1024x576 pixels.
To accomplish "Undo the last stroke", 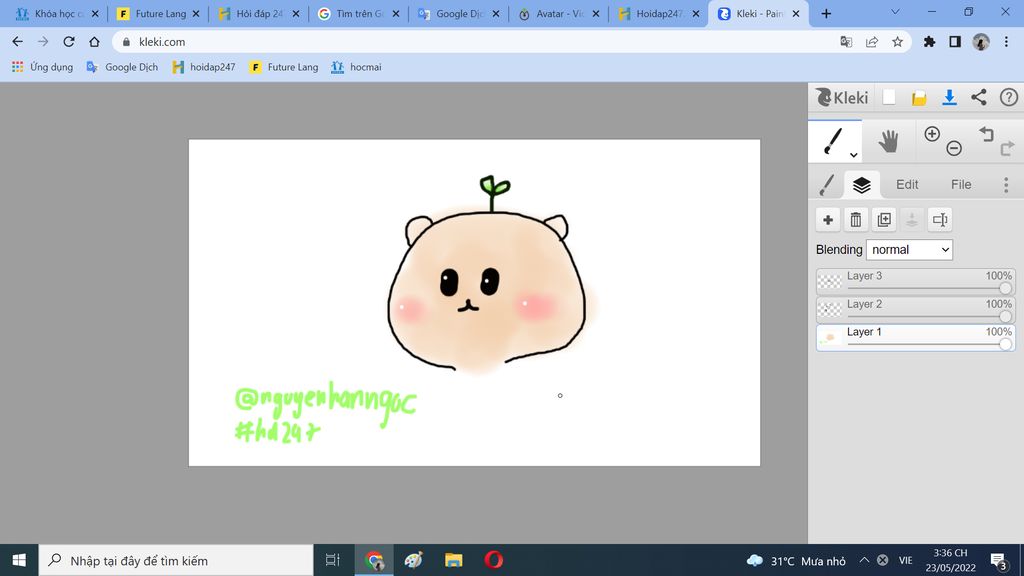I will (x=986, y=135).
